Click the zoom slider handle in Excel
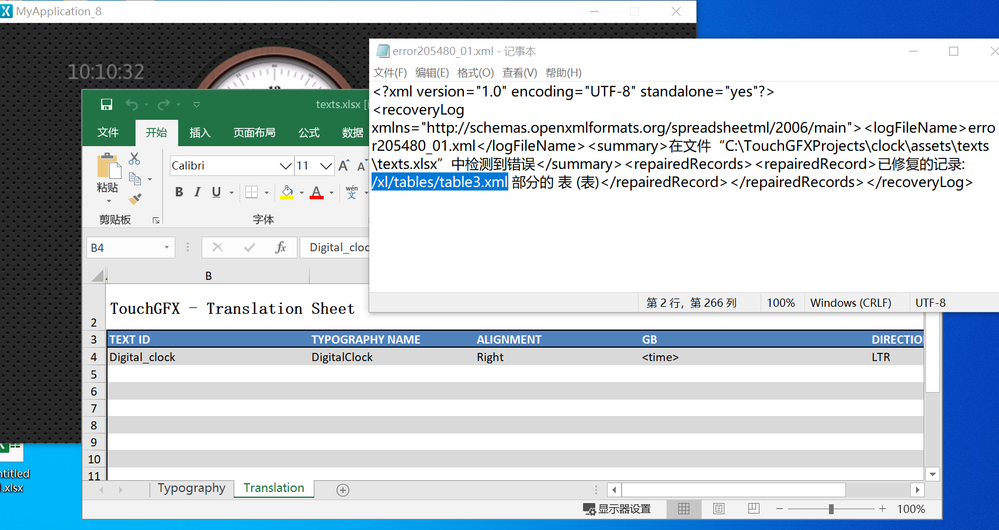Image resolution: width=999 pixels, height=530 pixels. pos(831,509)
